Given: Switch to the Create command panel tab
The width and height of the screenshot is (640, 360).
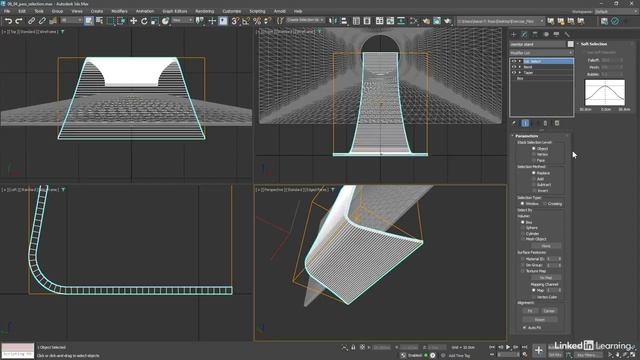Looking at the screenshot, I should (514, 34).
